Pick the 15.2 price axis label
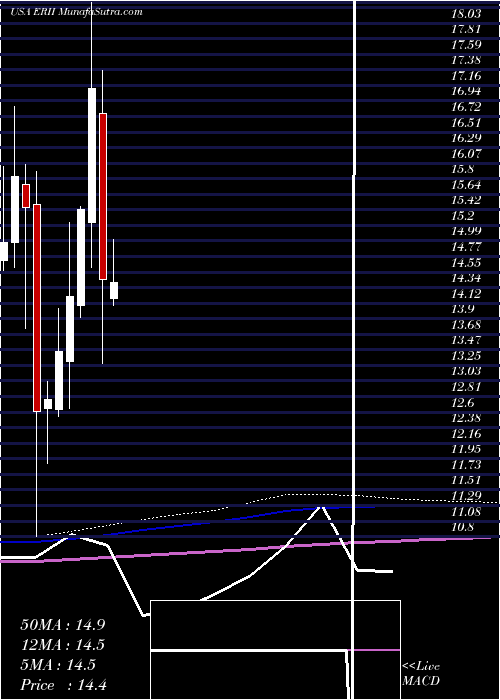The image size is (500, 700). click(x=463, y=216)
